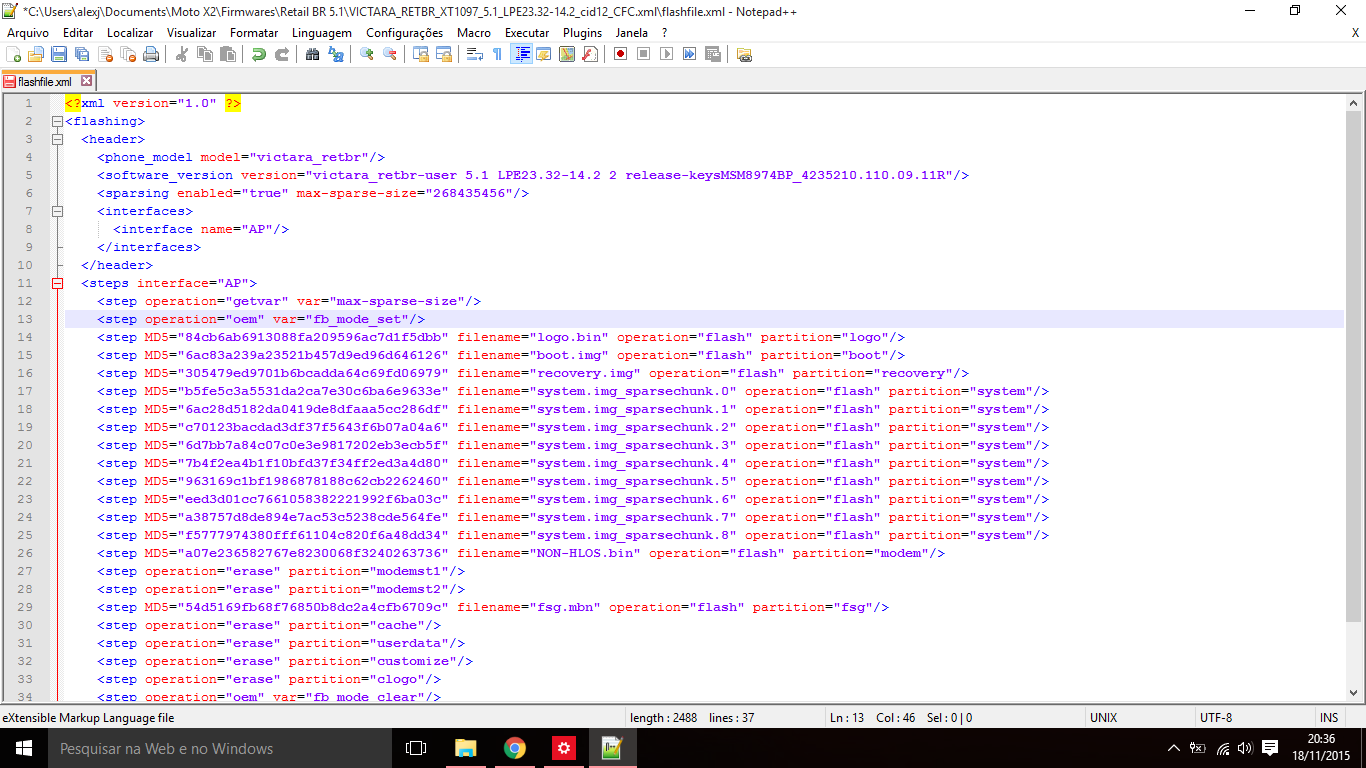1366x768 pixels.
Task: Undo last edit with green arrow
Action: click(259, 54)
